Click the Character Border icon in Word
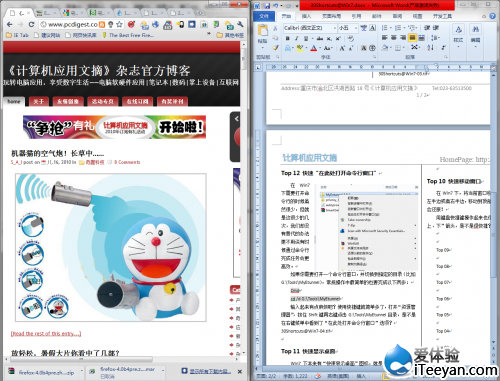Image resolution: width=500 pixels, height=381 pixels. click(x=373, y=28)
